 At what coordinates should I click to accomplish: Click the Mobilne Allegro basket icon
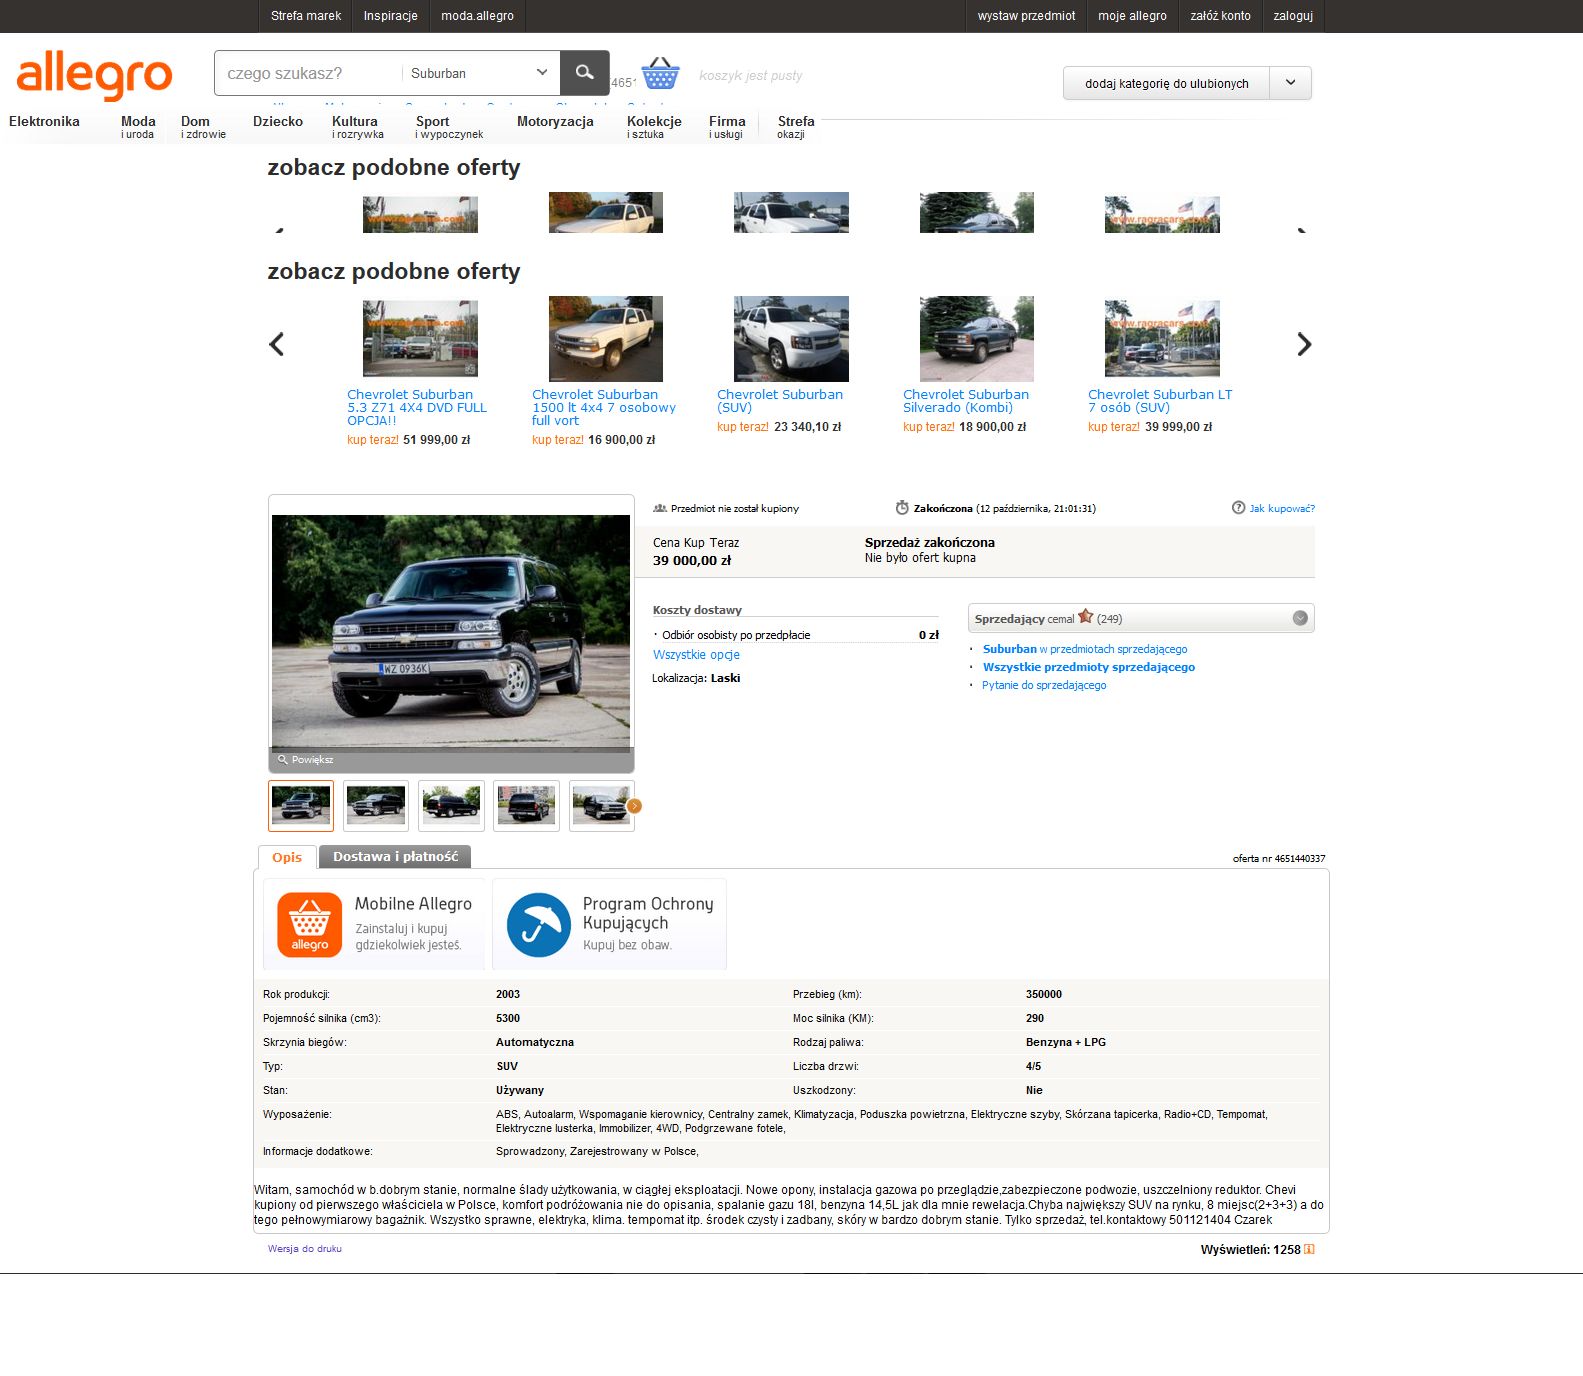coord(309,925)
